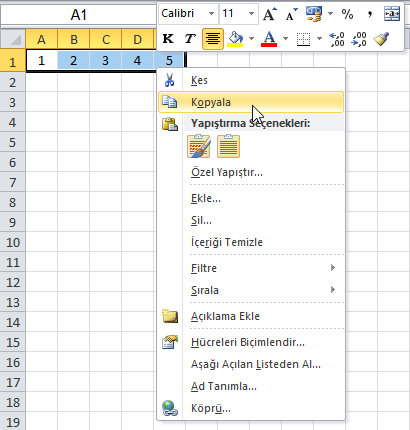Choose Köprü... entry

[251, 408]
